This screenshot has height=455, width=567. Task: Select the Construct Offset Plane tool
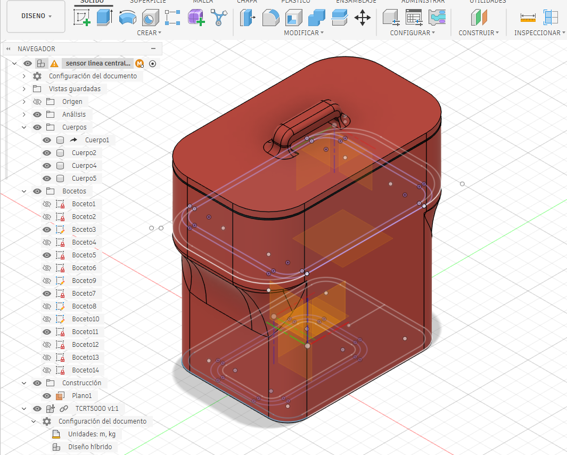point(479,17)
